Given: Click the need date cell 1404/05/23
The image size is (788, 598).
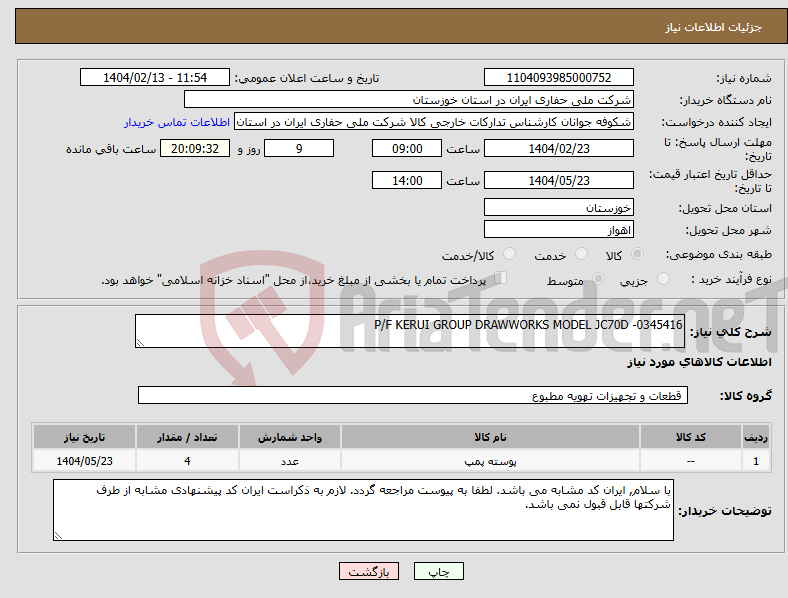Looking at the screenshot, I should coord(84,461).
